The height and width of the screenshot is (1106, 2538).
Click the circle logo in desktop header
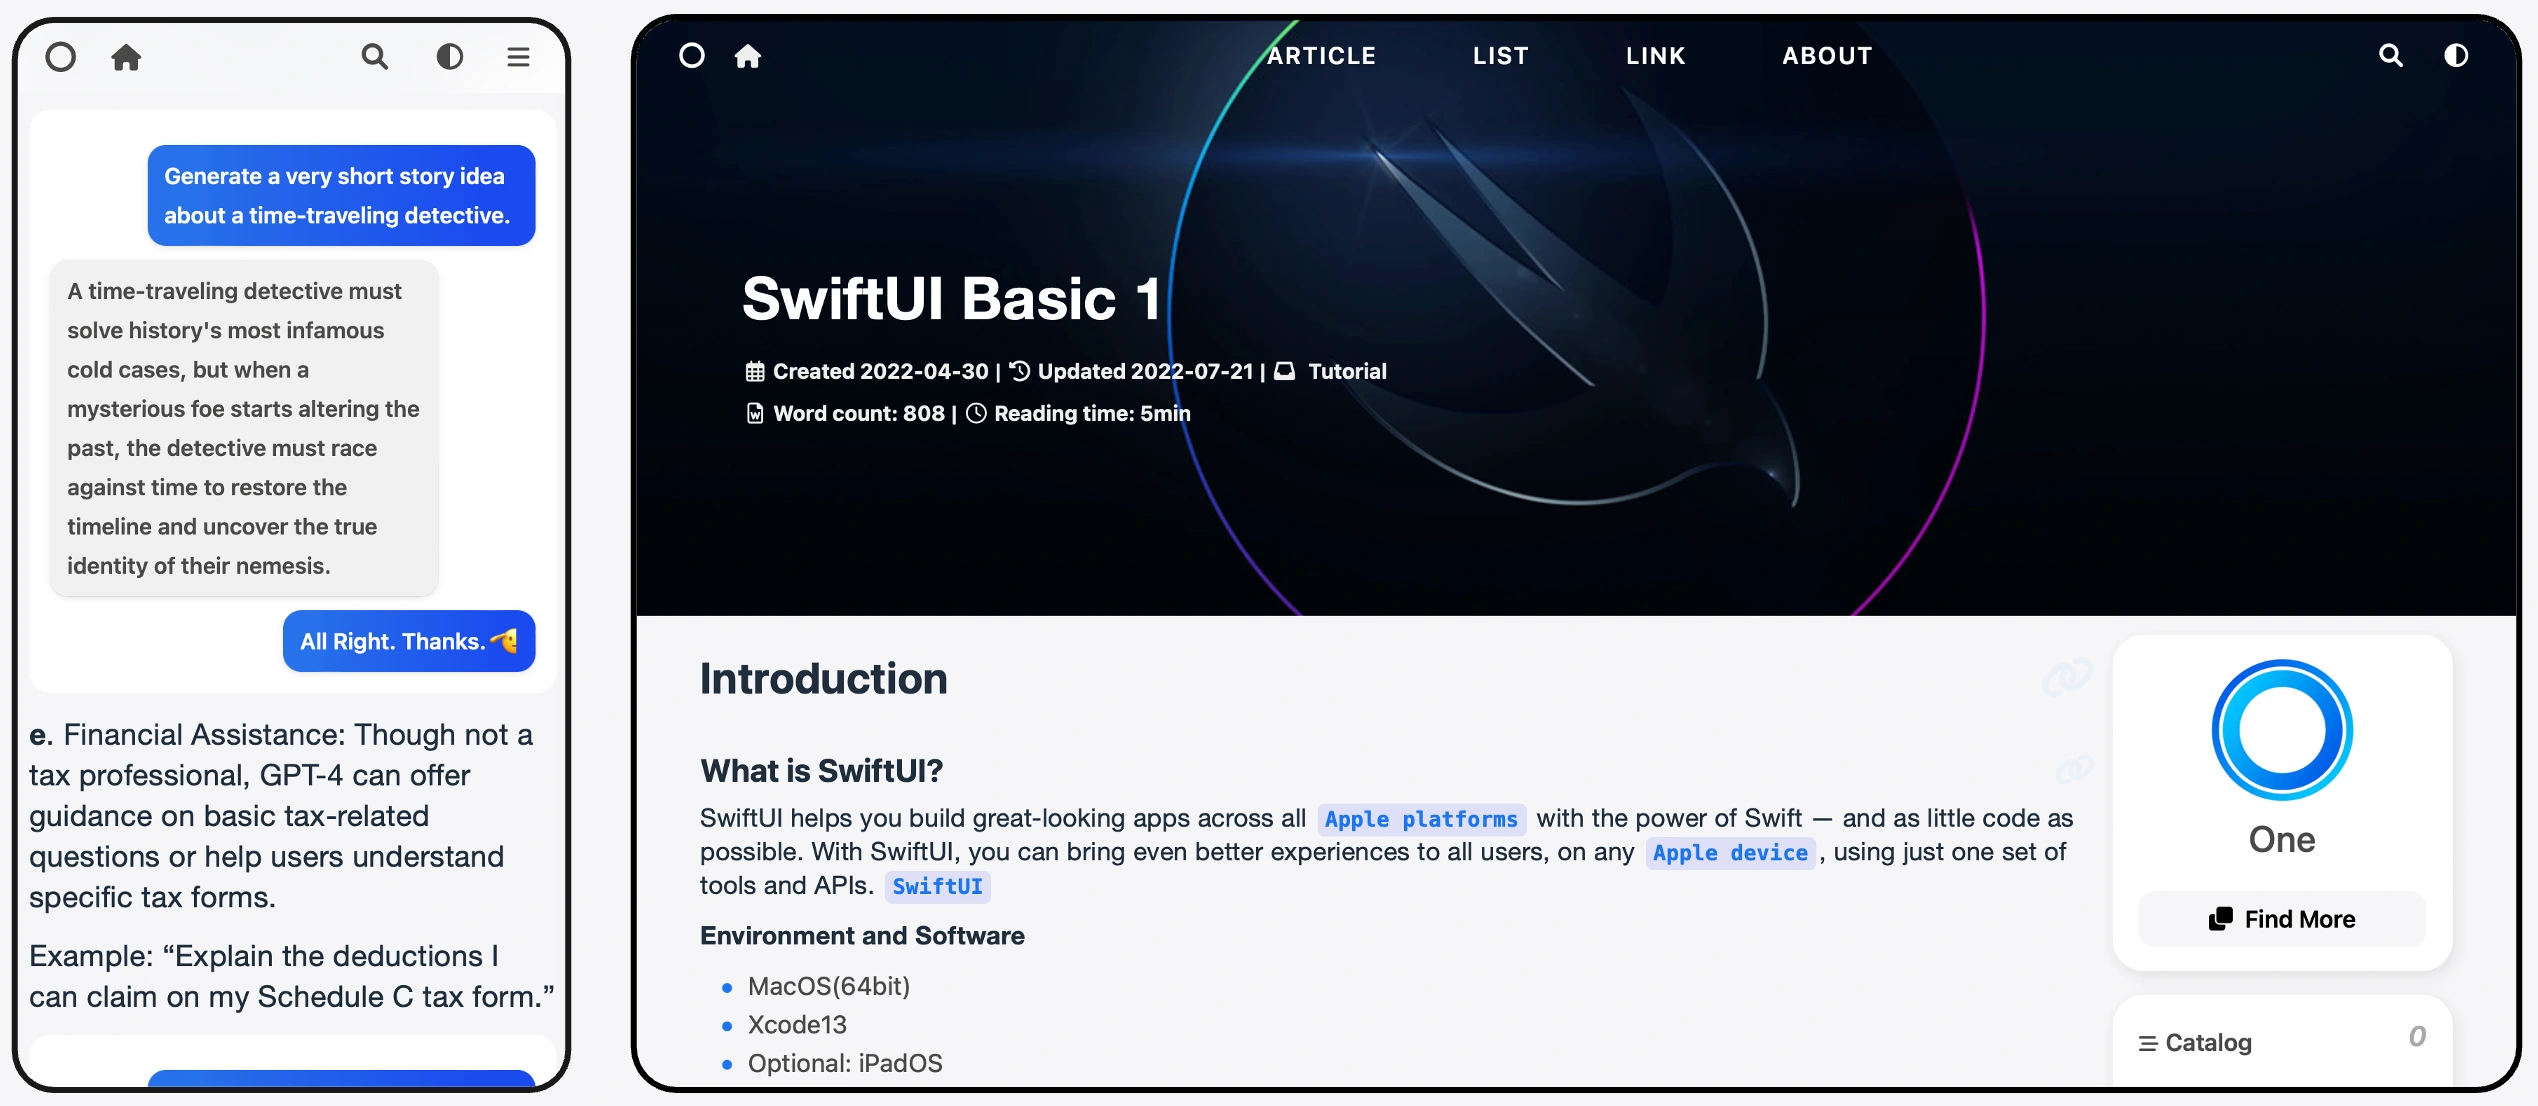(x=692, y=56)
